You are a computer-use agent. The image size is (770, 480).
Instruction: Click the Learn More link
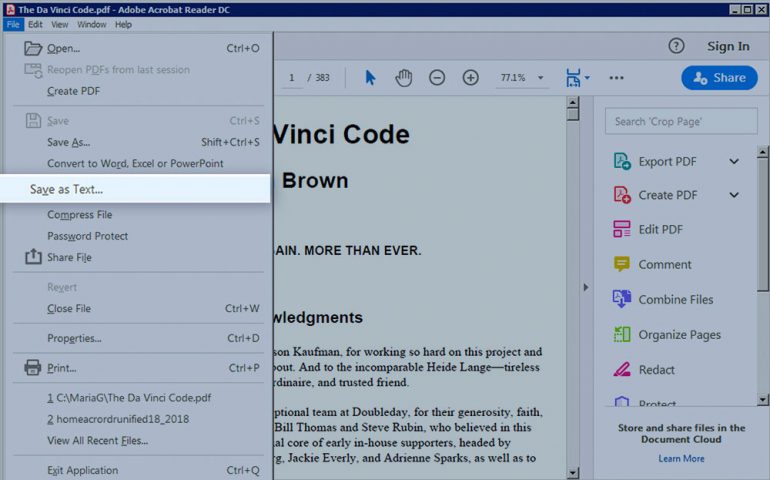click(x=681, y=458)
